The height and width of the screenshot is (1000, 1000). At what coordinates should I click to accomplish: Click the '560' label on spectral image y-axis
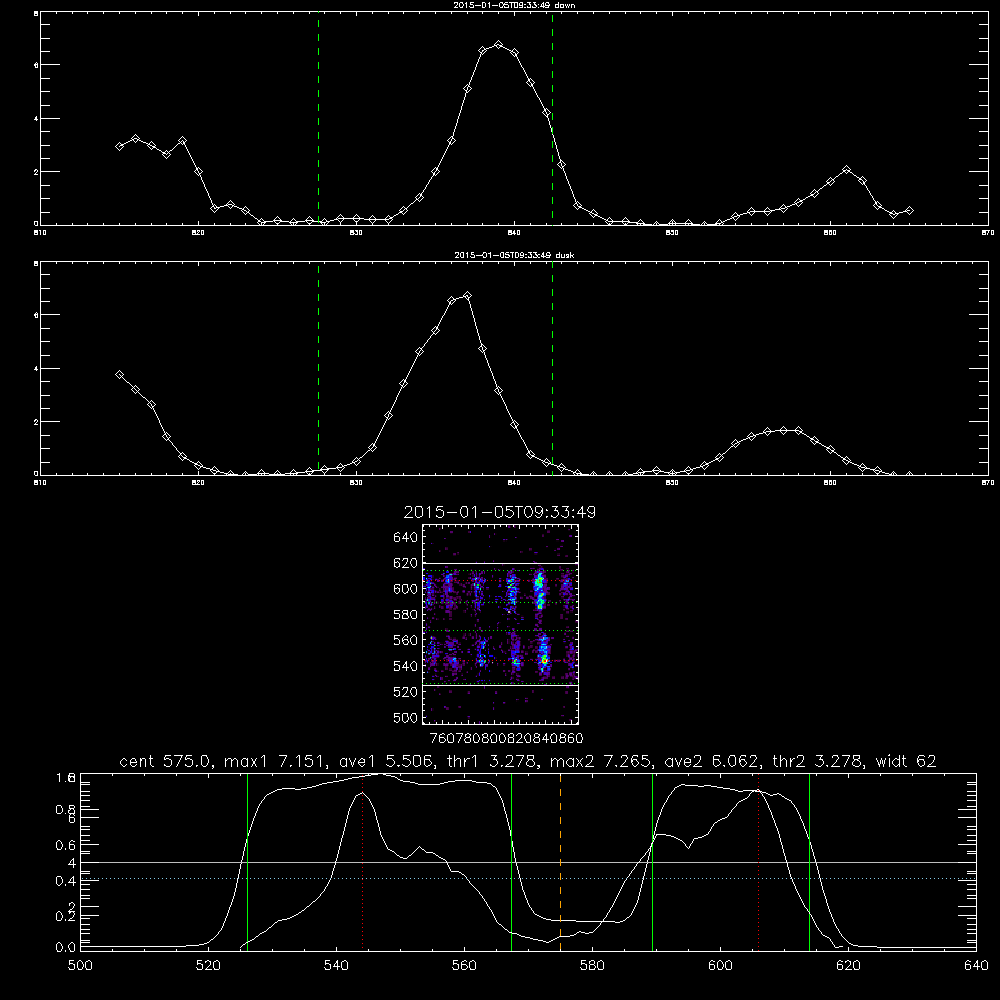coord(405,640)
